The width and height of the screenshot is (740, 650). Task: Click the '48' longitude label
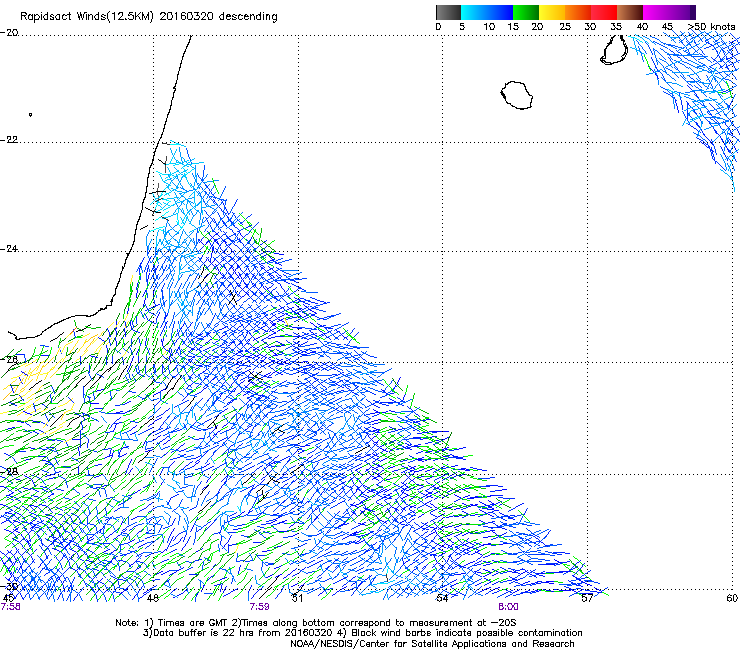tap(152, 598)
